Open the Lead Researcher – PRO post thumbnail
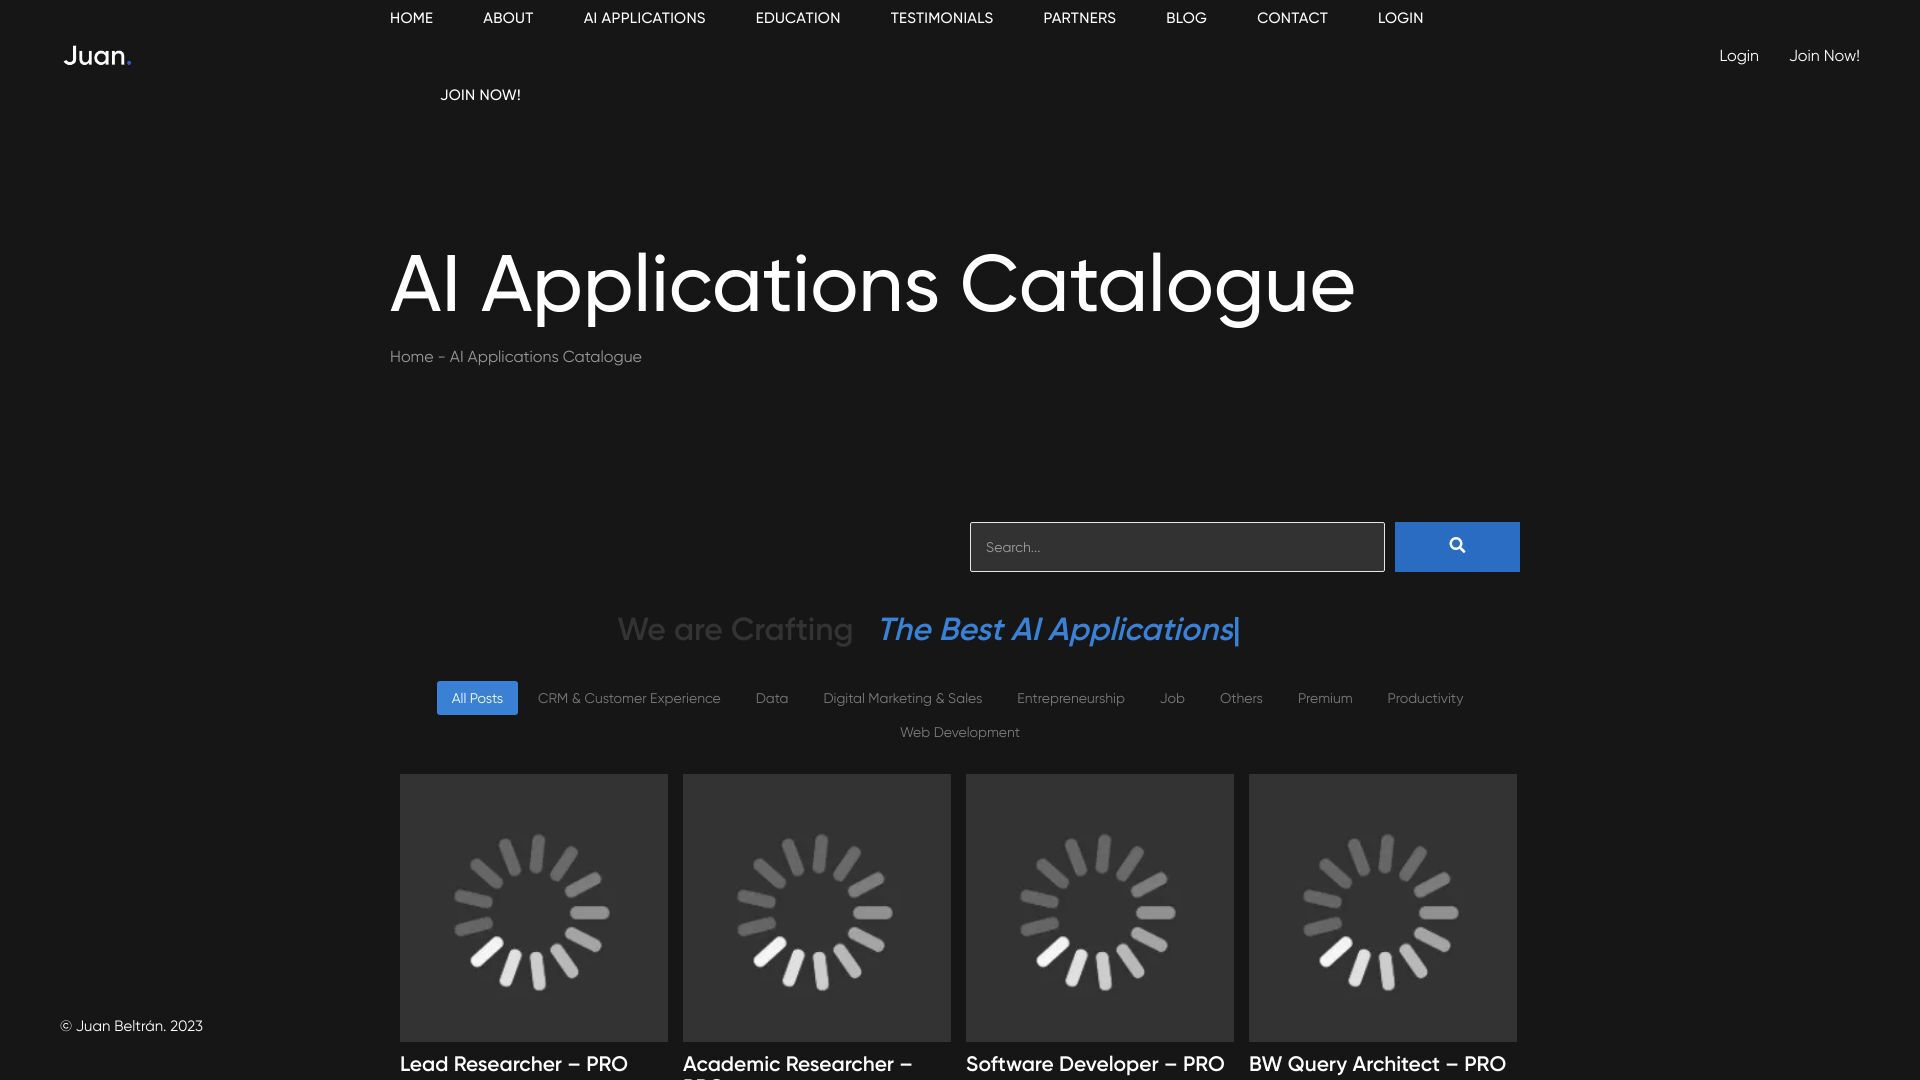 pyautogui.click(x=533, y=907)
